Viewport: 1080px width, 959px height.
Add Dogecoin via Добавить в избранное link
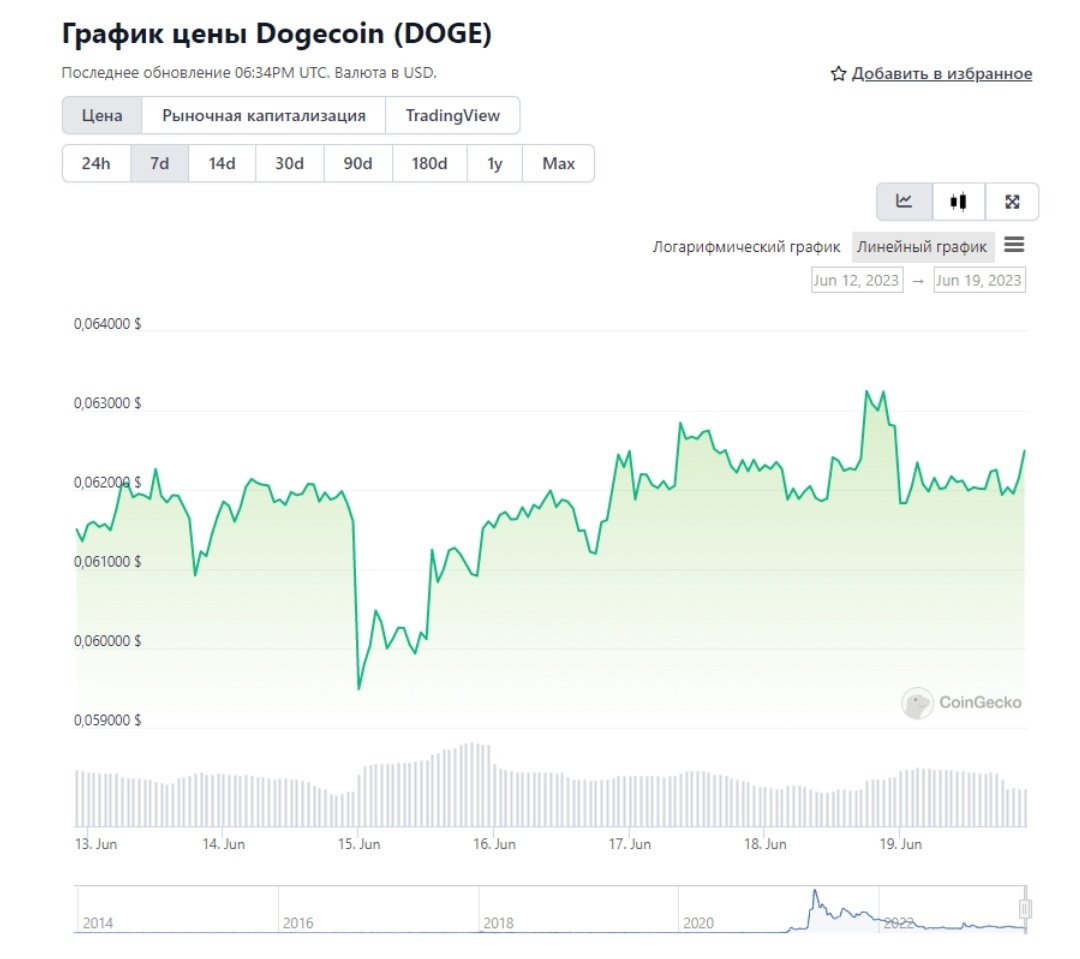[942, 73]
